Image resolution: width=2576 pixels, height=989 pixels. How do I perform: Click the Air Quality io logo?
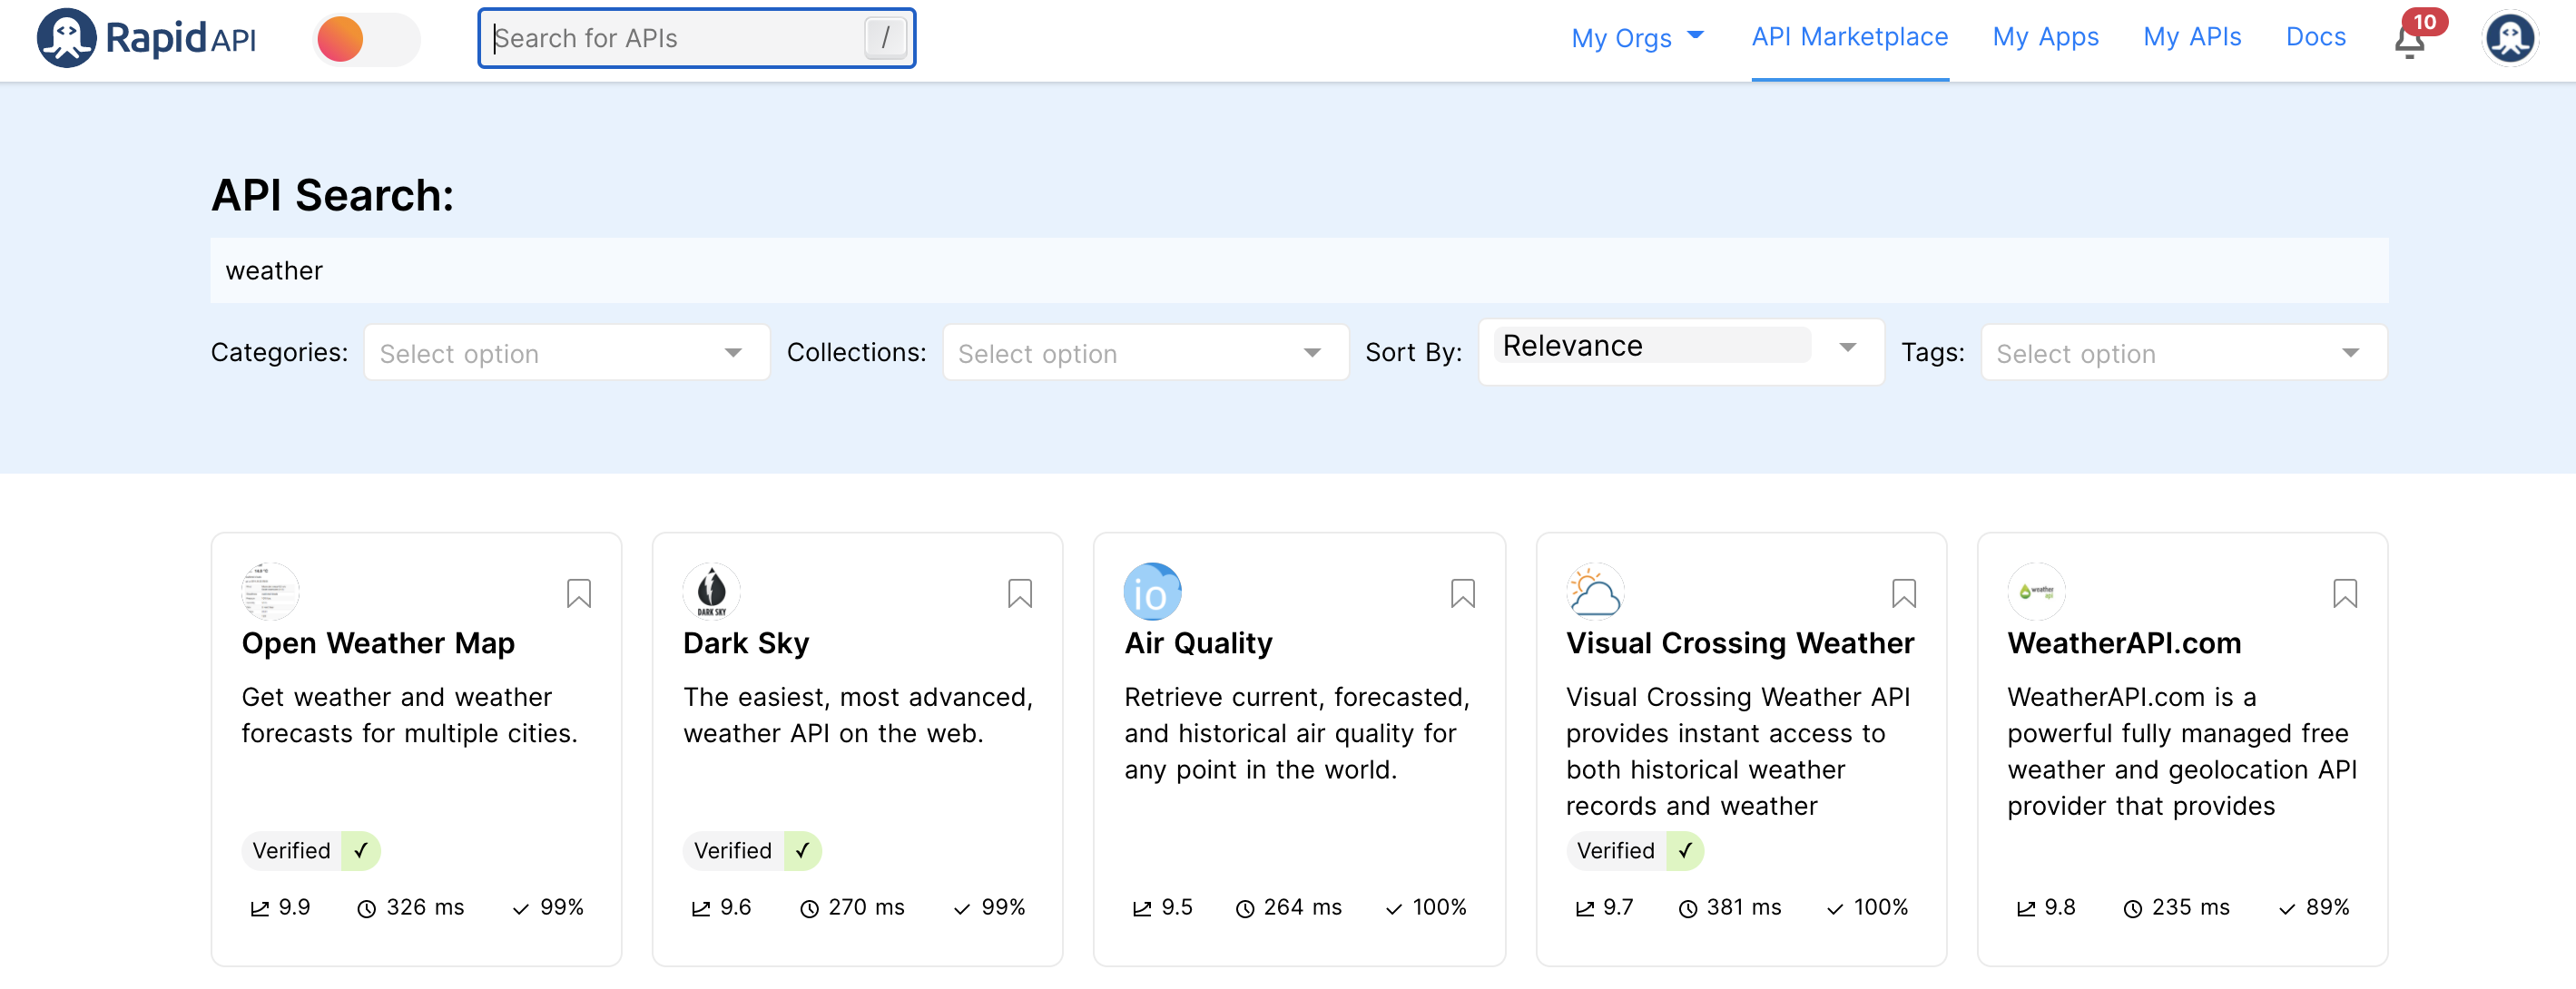1152,591
